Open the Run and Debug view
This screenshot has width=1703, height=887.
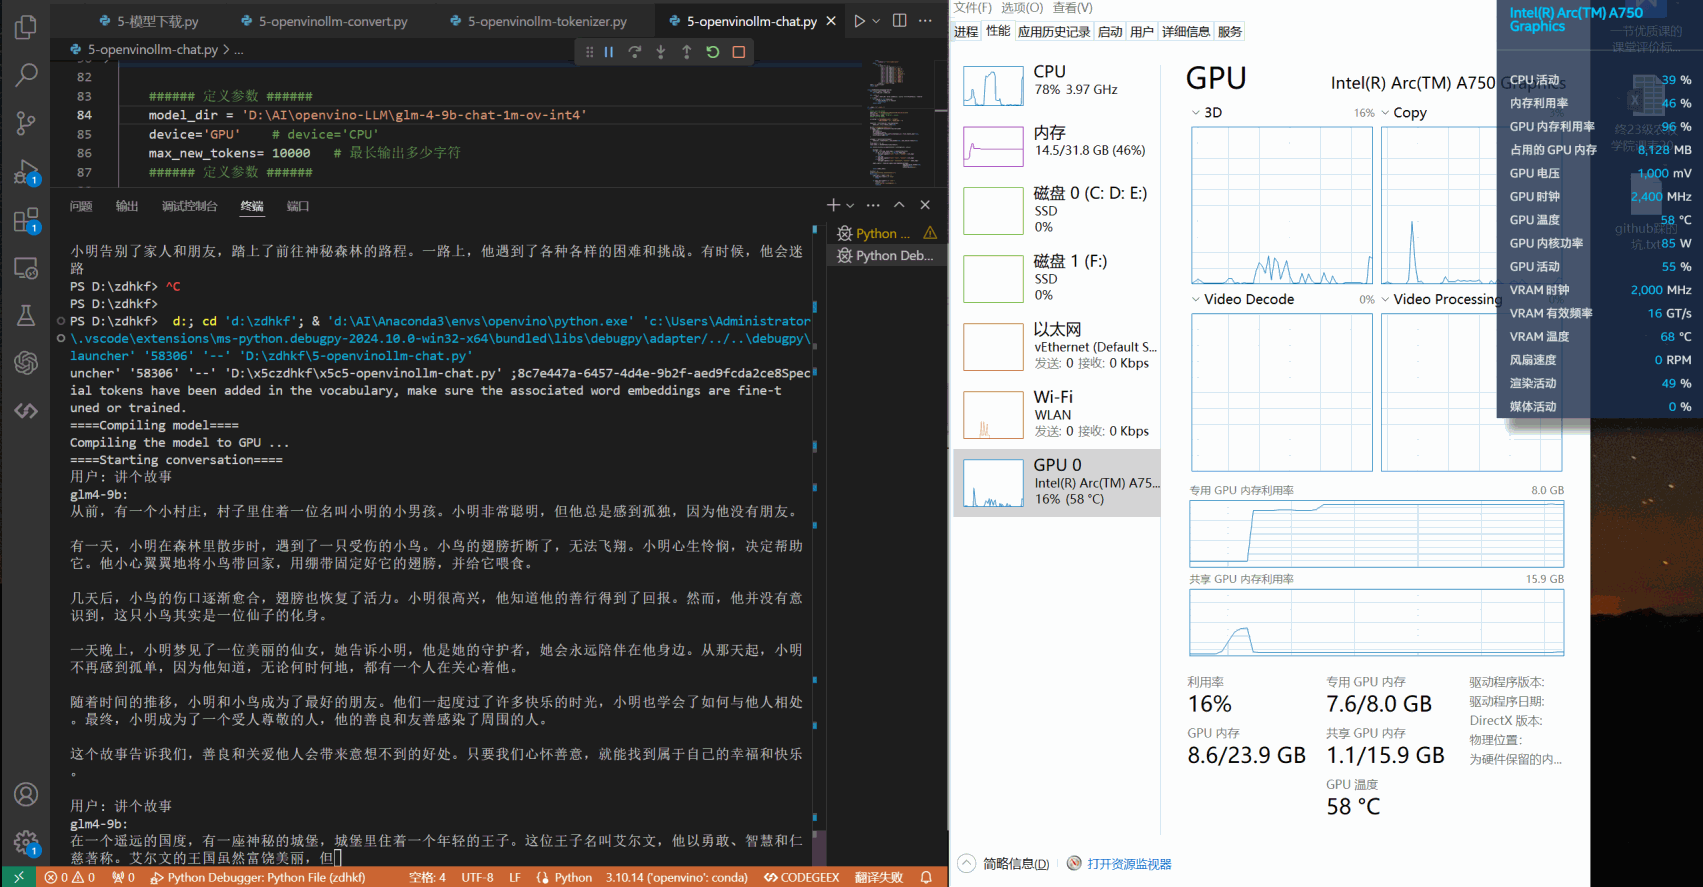click(x=26, y=172)
